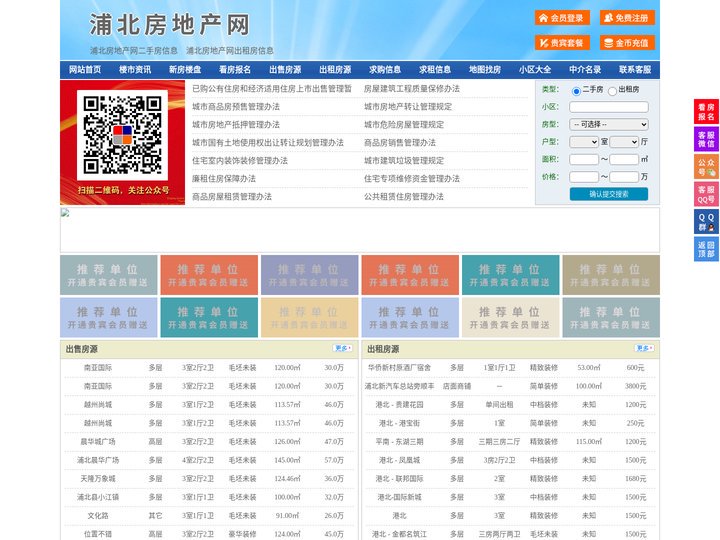Open 天隆万象城 sale listing
This screenshot has height=540, width=720.
[98, 478]
